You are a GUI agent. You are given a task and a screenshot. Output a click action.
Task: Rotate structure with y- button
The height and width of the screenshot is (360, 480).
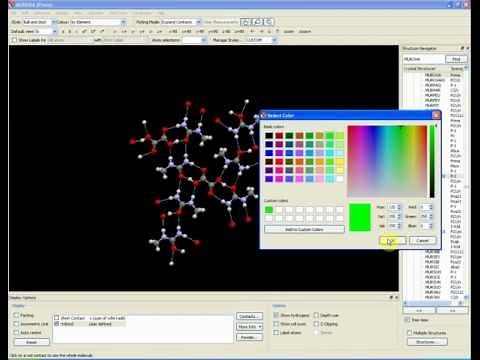click(x=133, y=31)
